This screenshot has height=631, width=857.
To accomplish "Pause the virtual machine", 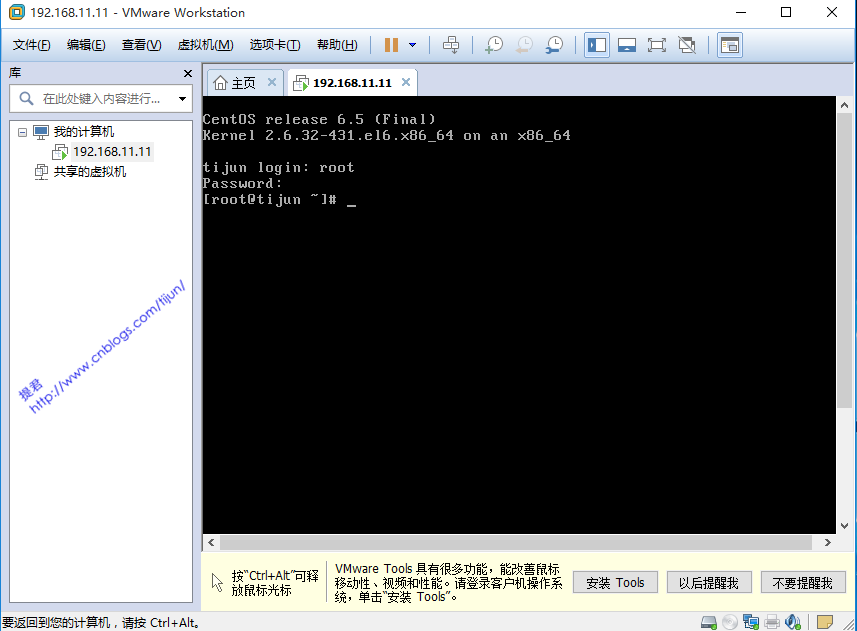I will click(391, 45).
